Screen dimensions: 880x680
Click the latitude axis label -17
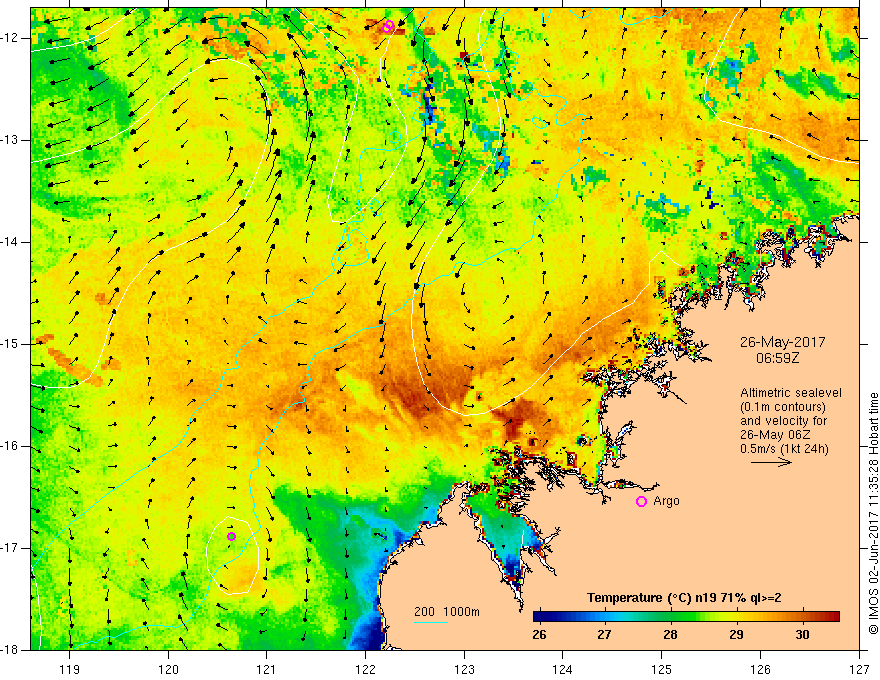pos(11,548)
